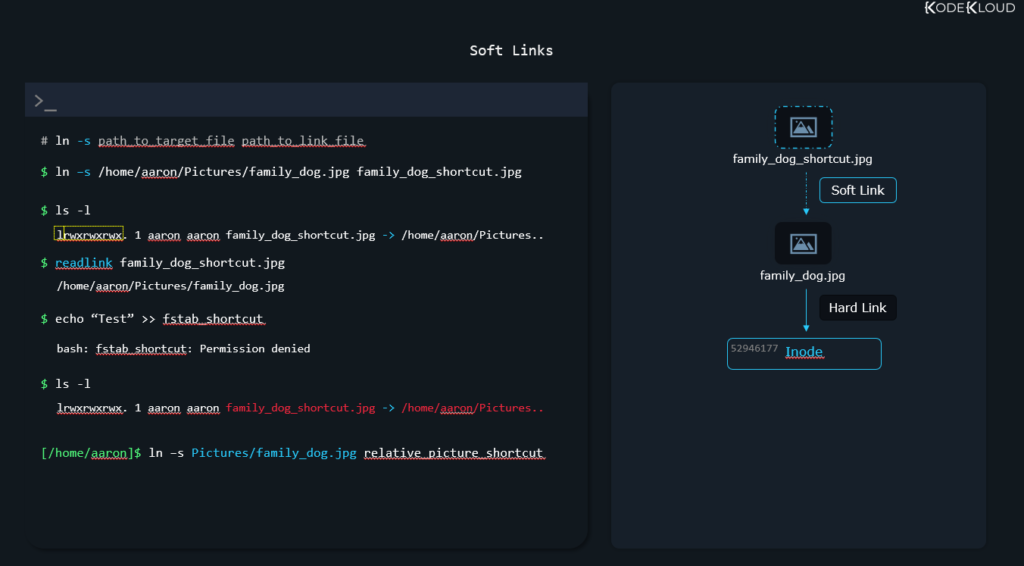Viewport: 1024px width, 566px height.
Task: Click the relative_picture_shortcut text
Action: [454, 453]
